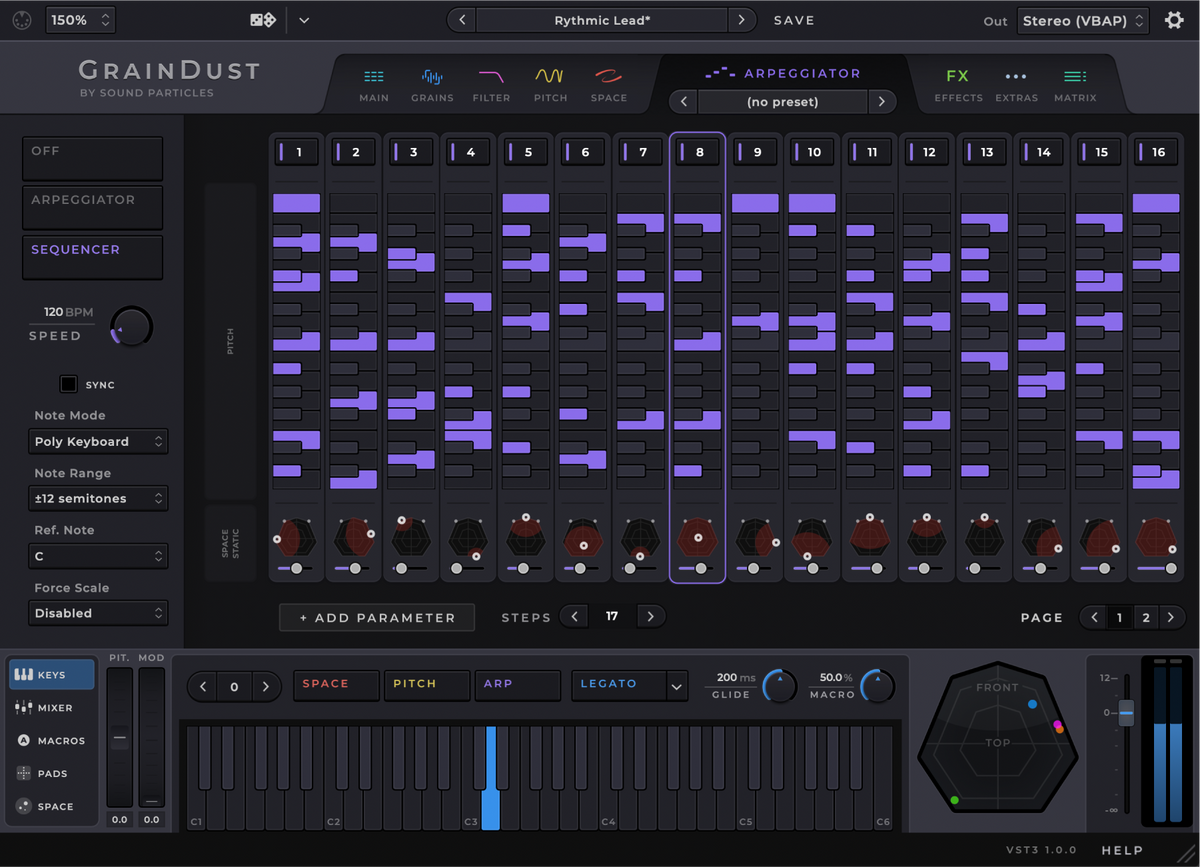Click the EXTRAS dots icon
Image resolution: width=1200 pixels, height=867 pixels.
click(1016, 82)
